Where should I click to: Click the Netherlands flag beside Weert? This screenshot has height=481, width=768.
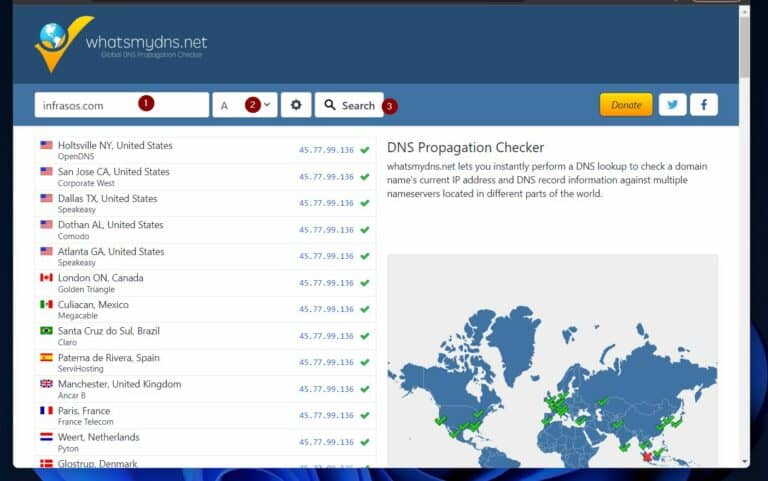click(x=47, y=436)
